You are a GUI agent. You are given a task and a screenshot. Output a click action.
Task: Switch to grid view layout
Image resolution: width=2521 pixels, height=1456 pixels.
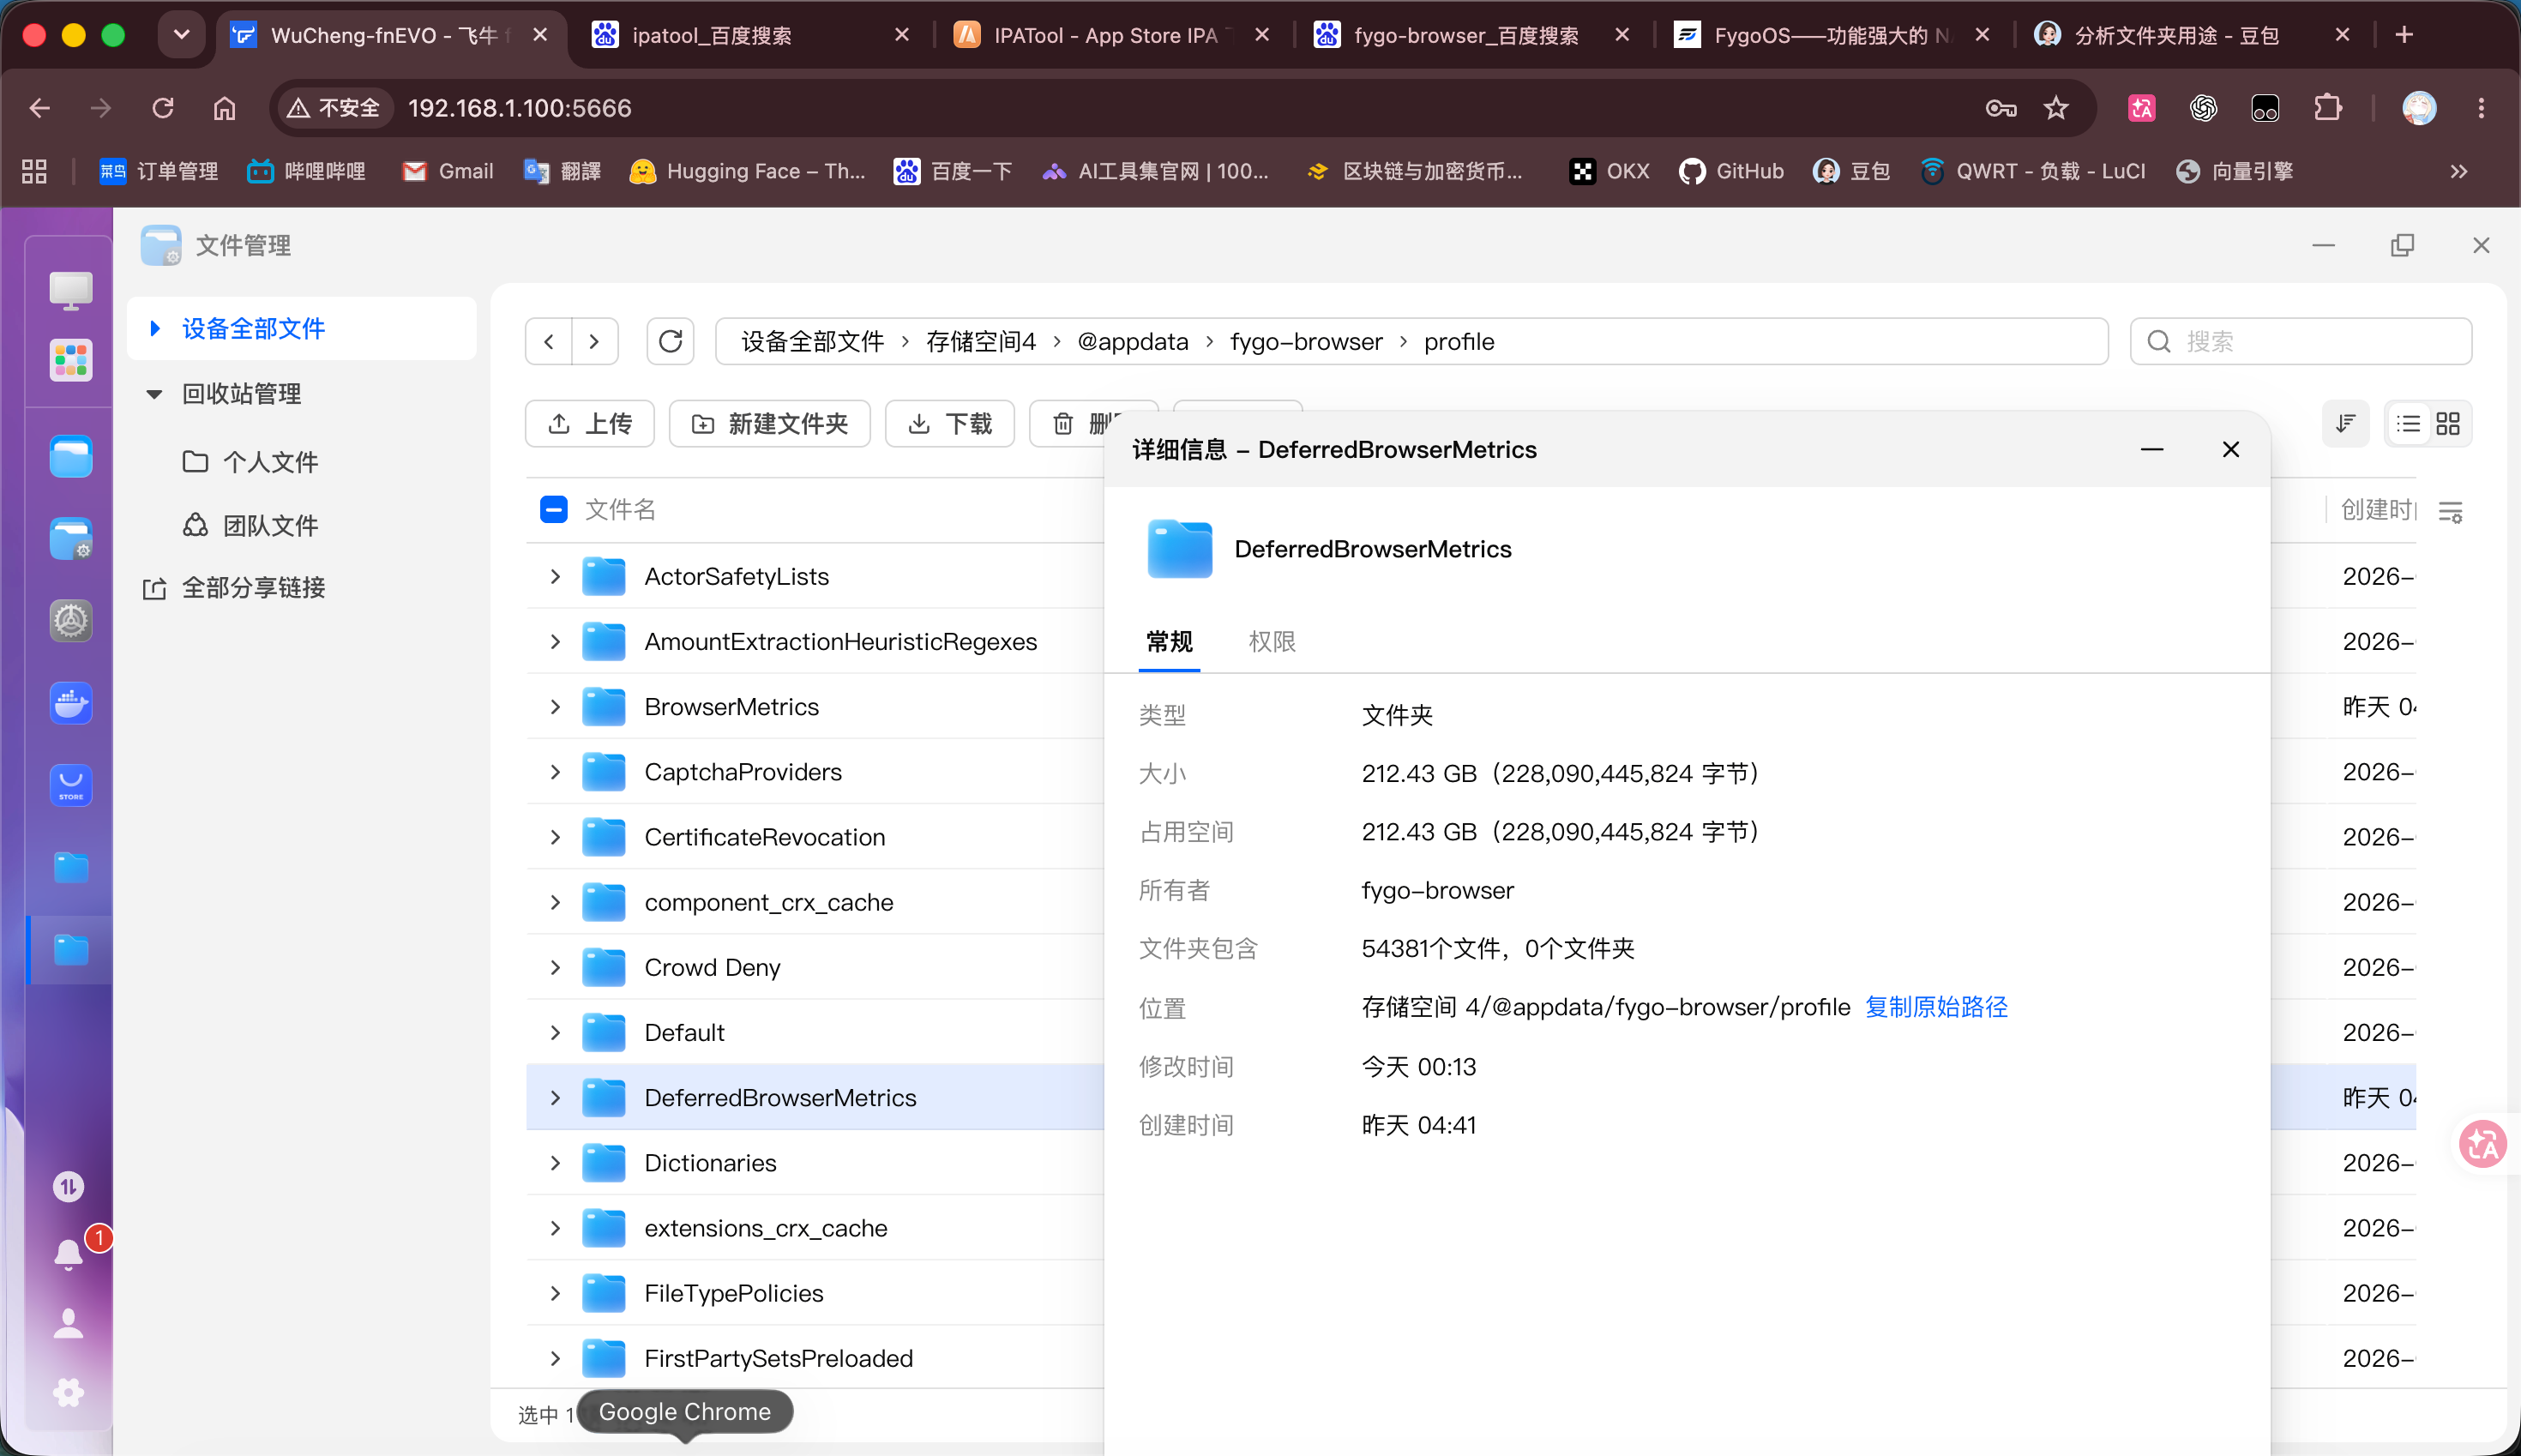coord(2448,424)
